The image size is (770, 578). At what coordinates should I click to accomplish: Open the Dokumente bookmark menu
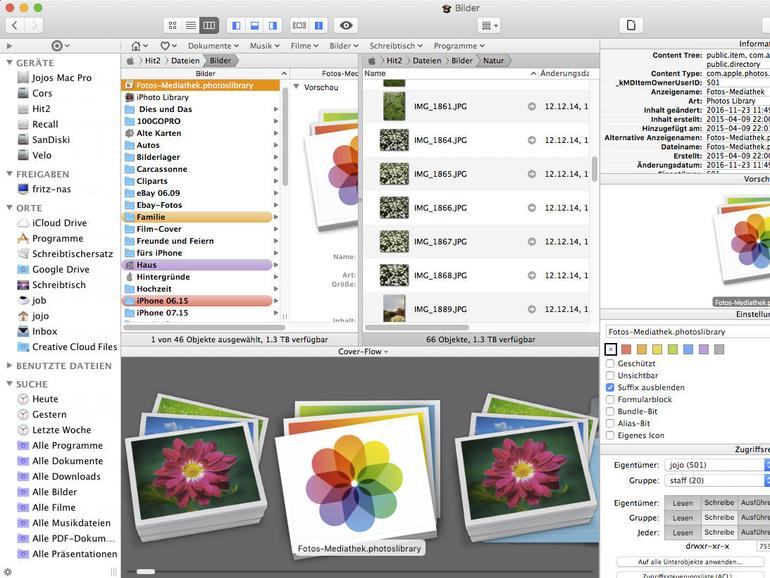coord(213,46)
